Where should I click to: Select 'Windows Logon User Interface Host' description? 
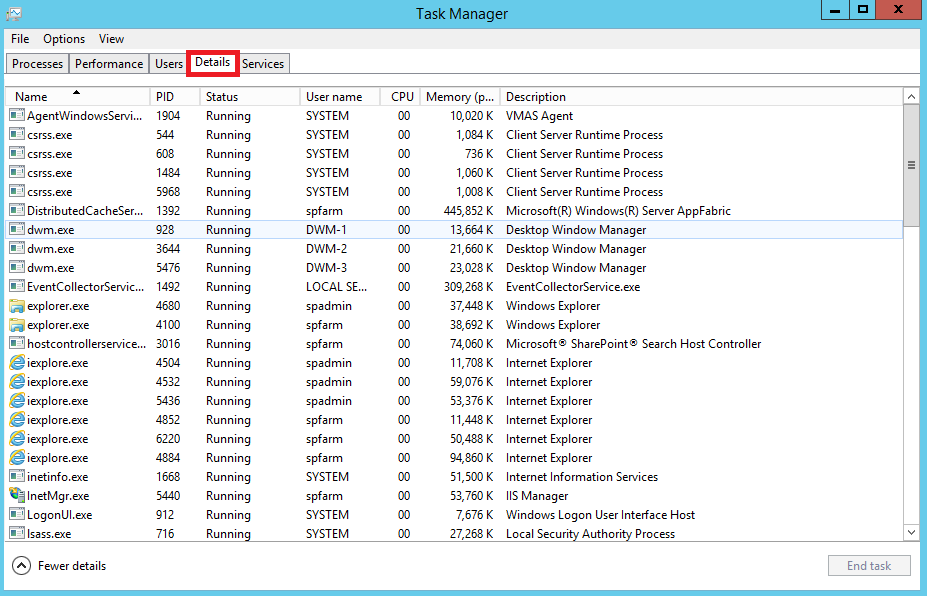(600, 514)
